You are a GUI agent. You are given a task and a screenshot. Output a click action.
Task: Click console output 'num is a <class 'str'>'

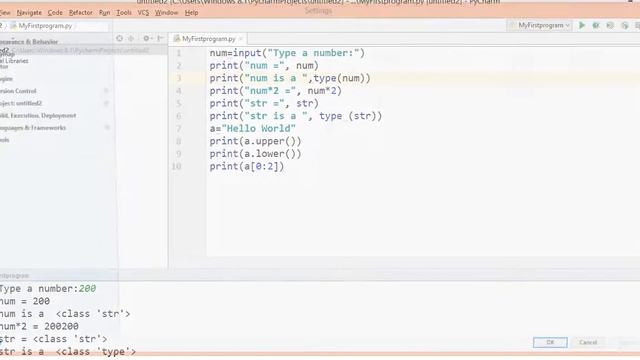tap(65, 314)
